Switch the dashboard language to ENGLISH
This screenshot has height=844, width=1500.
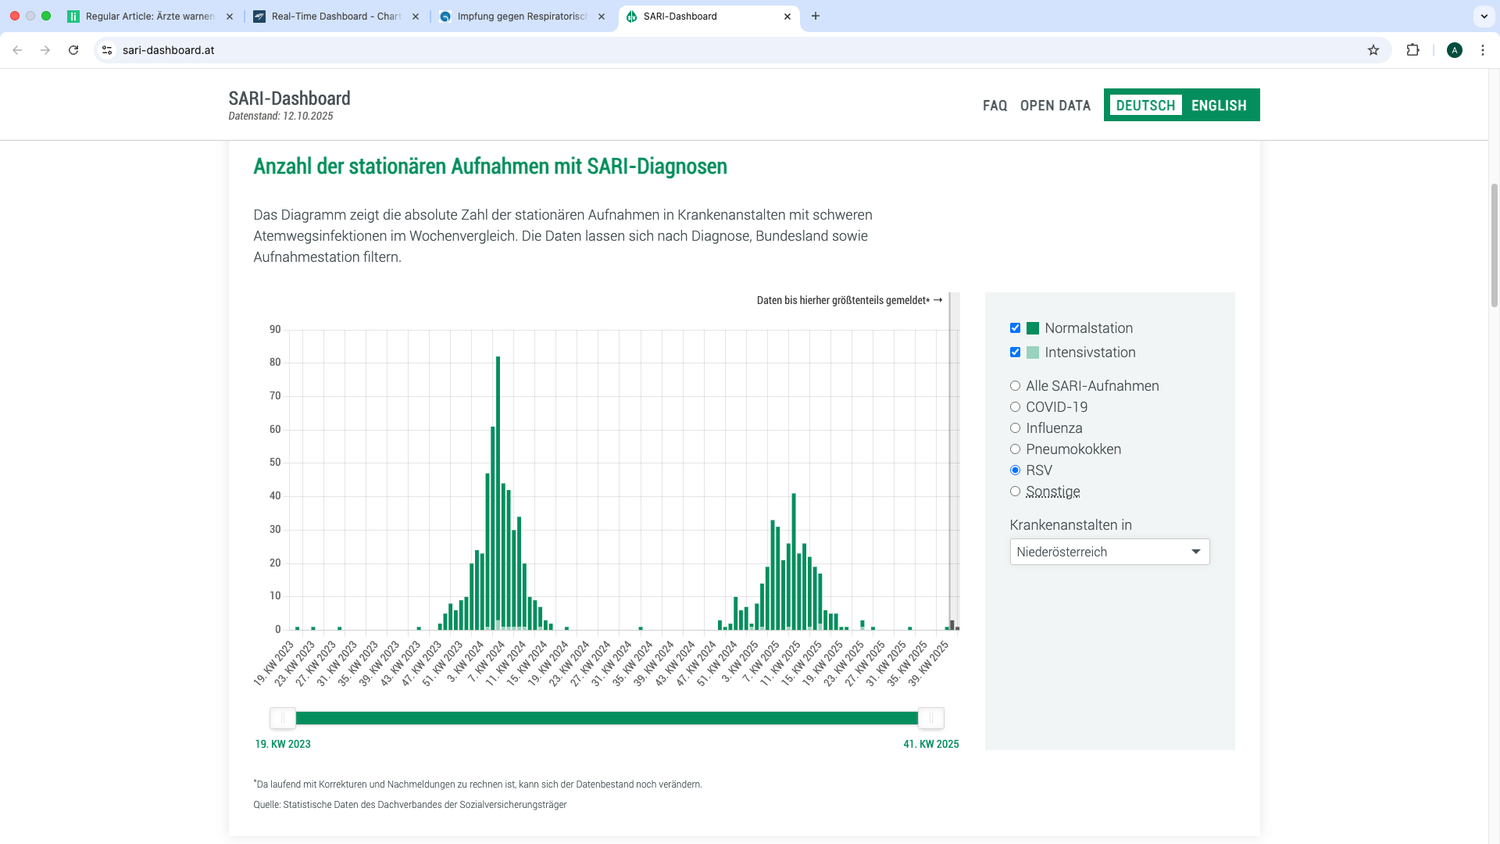(1218, 105)
